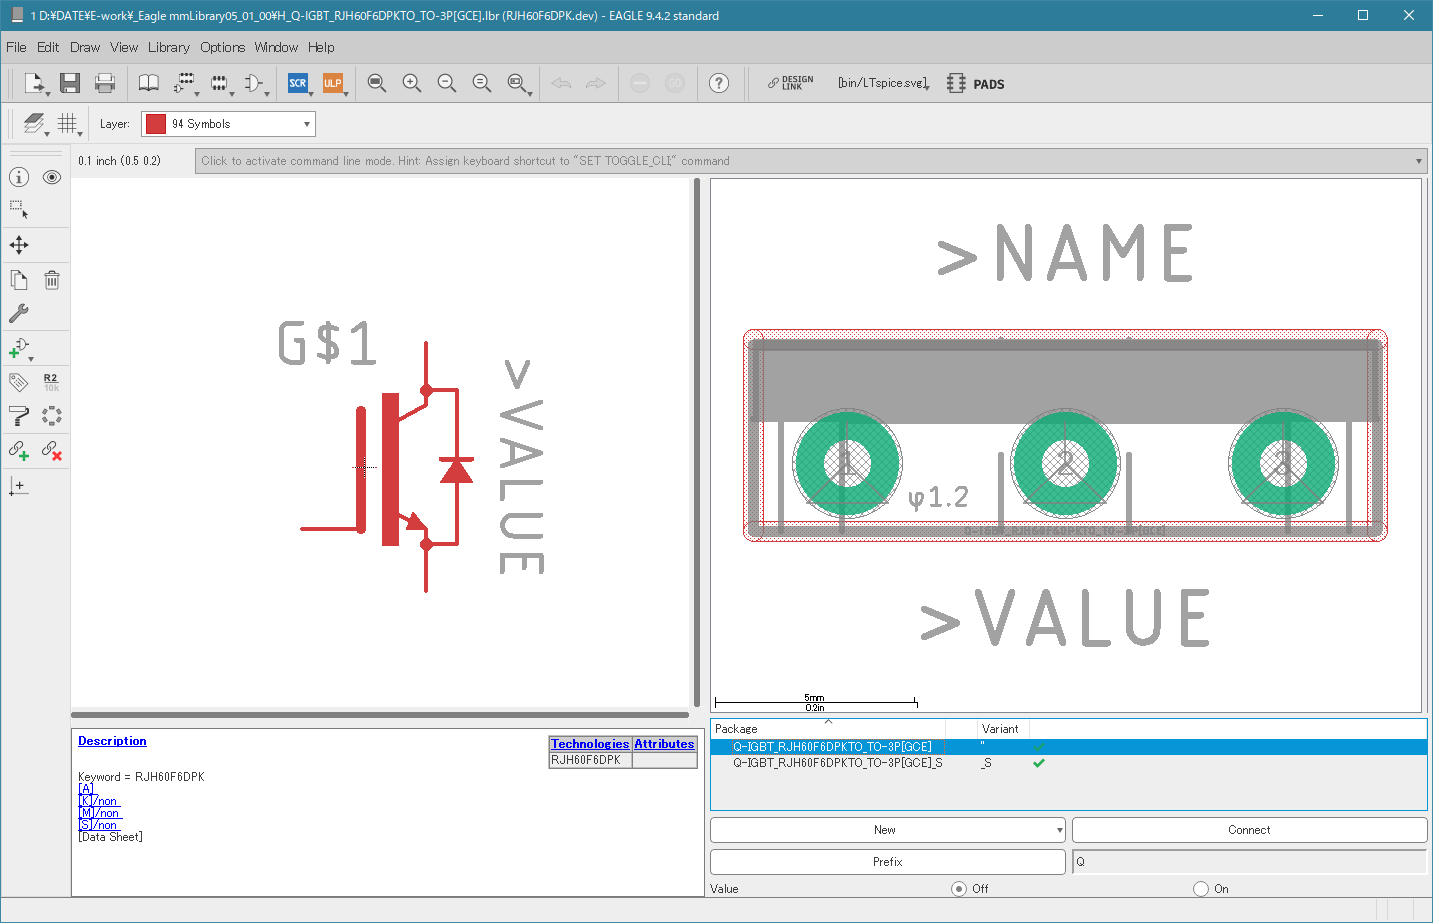
Task: Select the Move tool with four arrows
Action: 19,245
